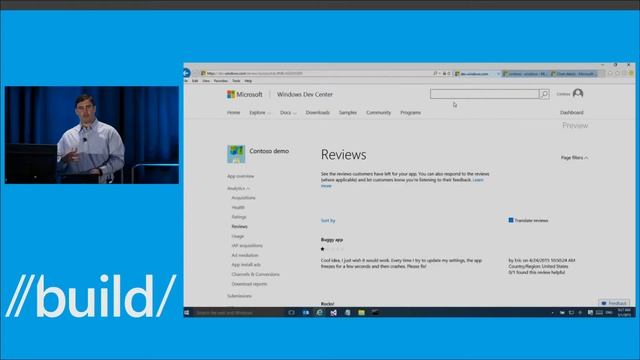Click the Microsoft logo
The width and height of the screenshot is (640, 360).
pyautogui.click(x=245, y=94)
